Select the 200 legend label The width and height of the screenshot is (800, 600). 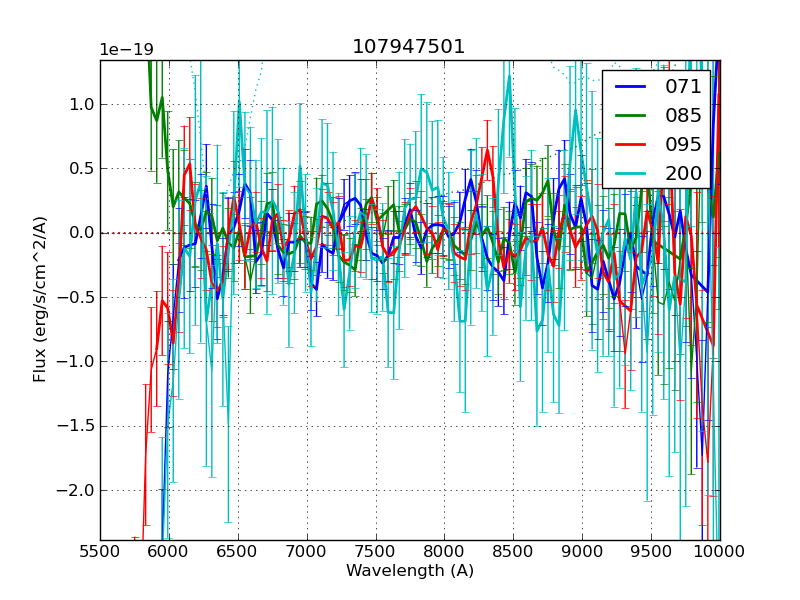tap(683, 173)
